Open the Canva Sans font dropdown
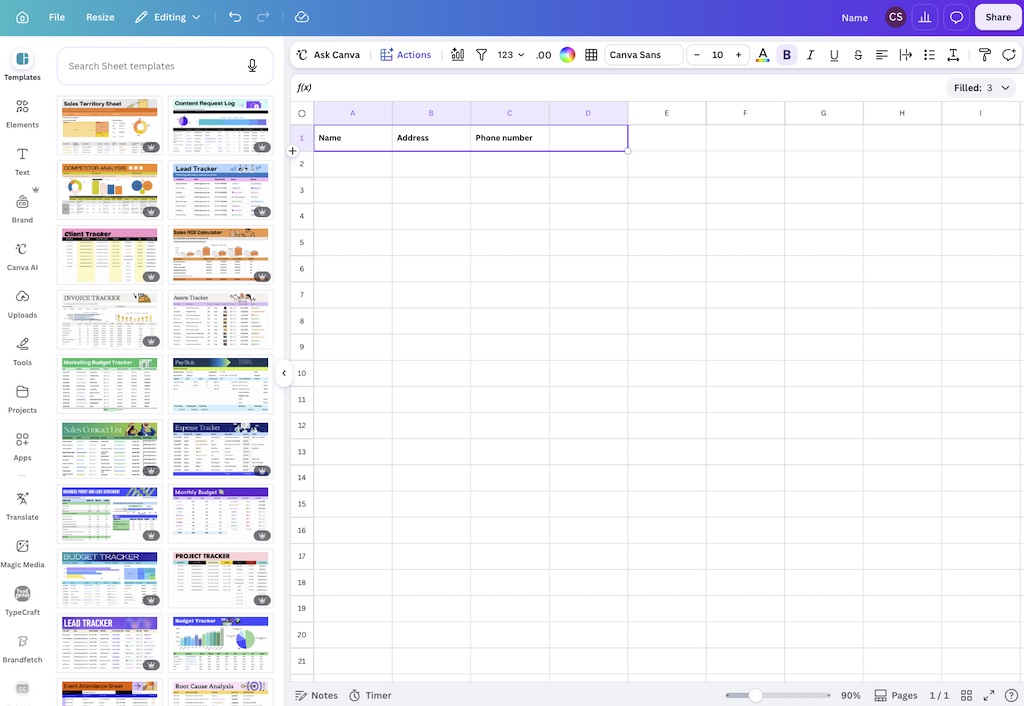This screenshot has width=1024, height=706. point(644,55)
